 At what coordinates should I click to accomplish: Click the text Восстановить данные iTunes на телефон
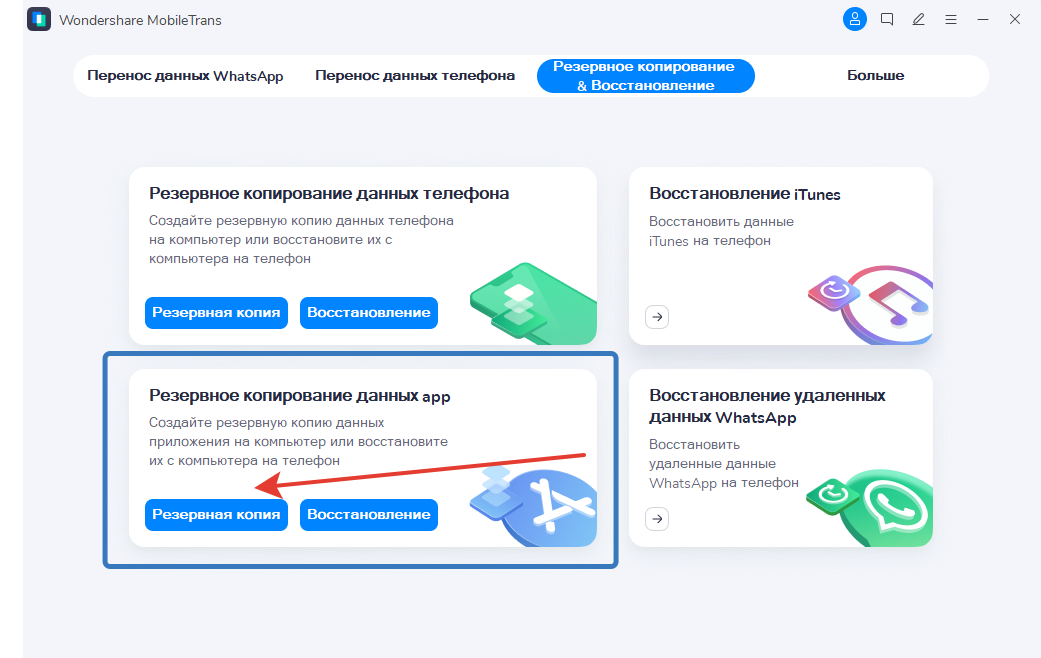click(721, 231)
